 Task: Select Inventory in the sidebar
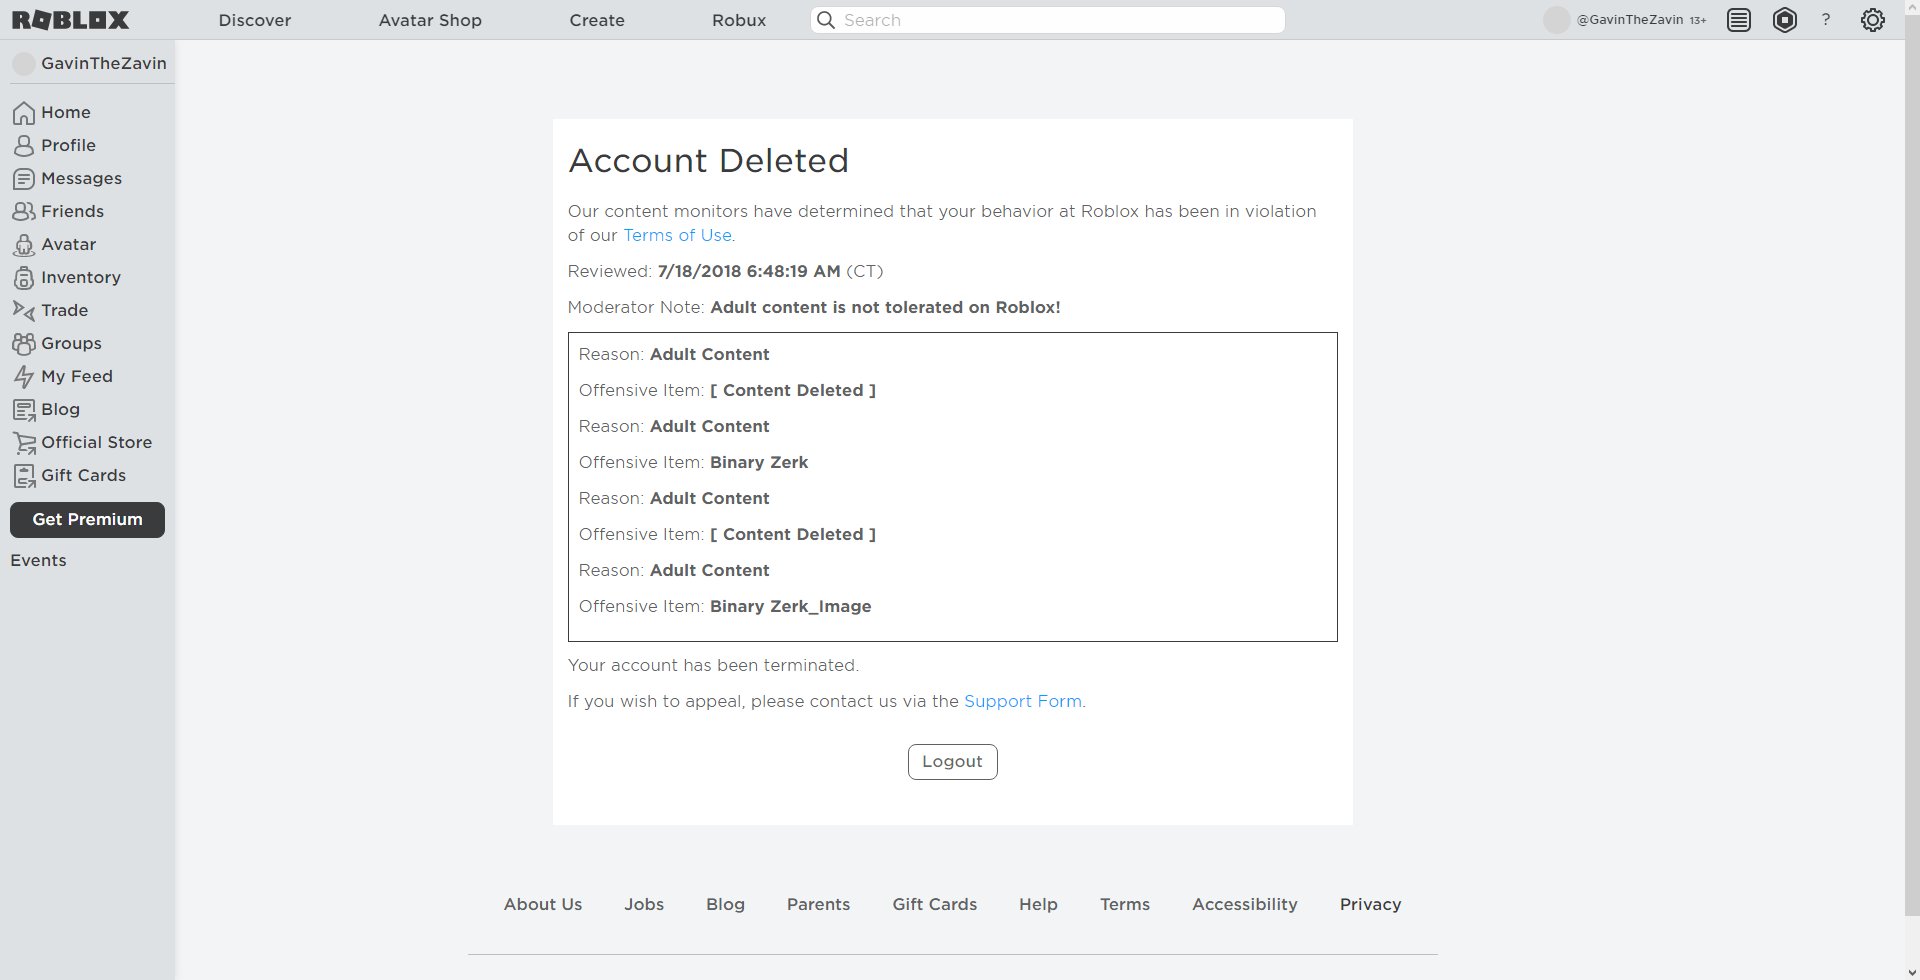tap(80, 278)
